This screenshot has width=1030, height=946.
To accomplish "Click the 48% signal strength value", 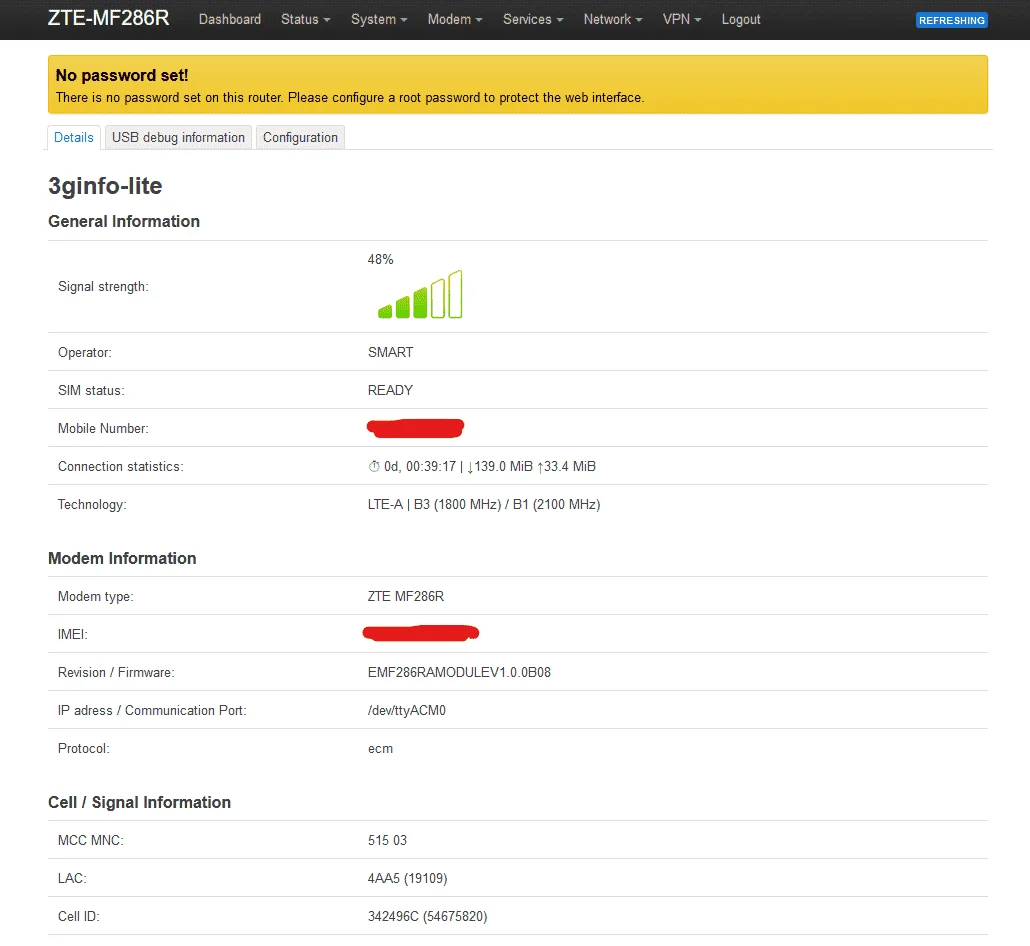I will 380,259.
